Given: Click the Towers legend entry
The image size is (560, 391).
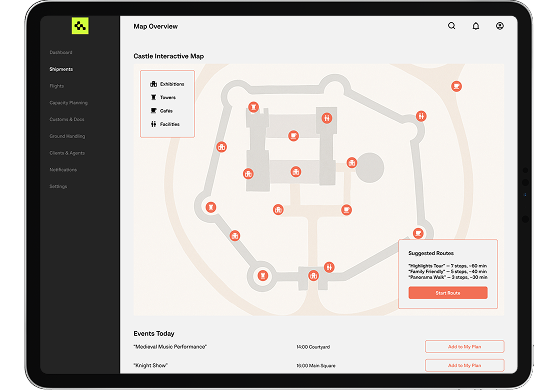Looking at the screenshot, I should coord(163,97).
